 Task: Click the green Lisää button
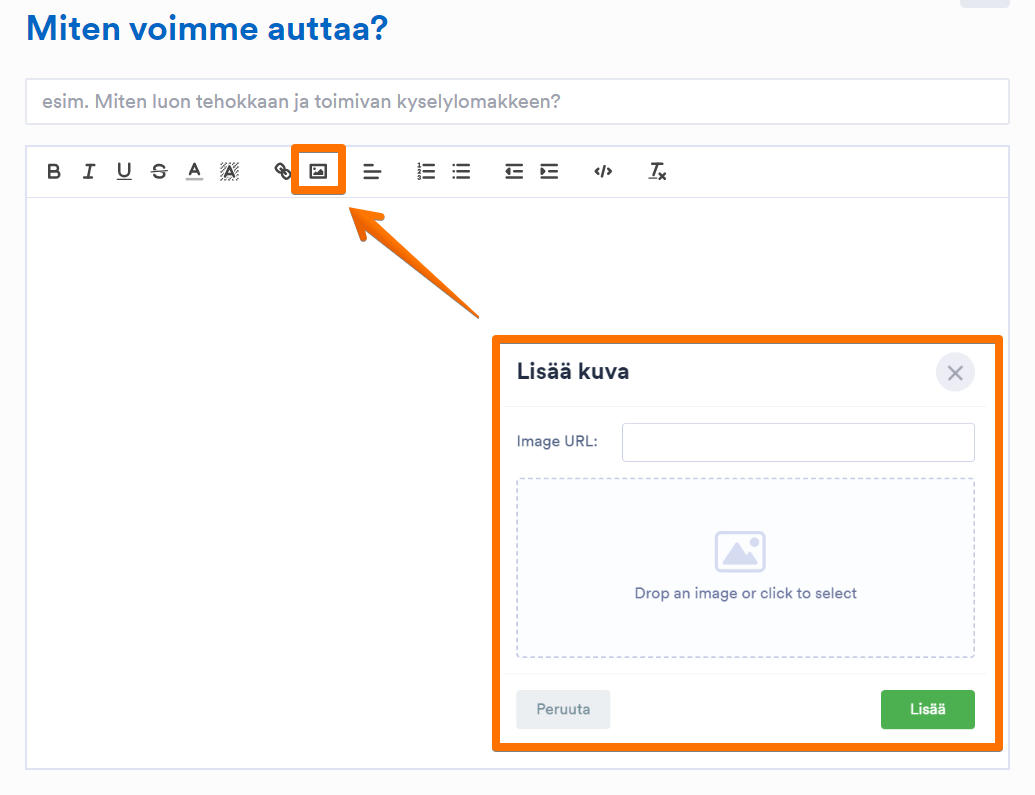927,710
